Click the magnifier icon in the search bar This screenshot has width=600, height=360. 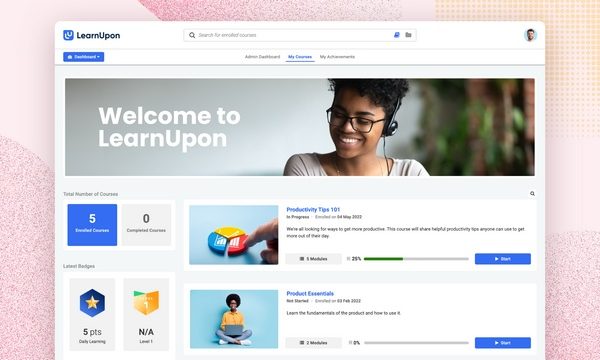click(x=192, y=35)
